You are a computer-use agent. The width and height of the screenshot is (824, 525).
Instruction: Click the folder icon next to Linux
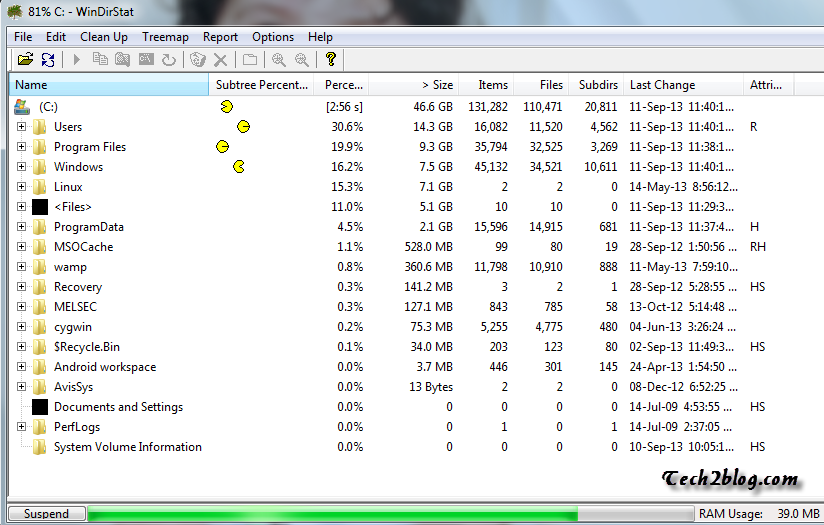pos(39,187)
